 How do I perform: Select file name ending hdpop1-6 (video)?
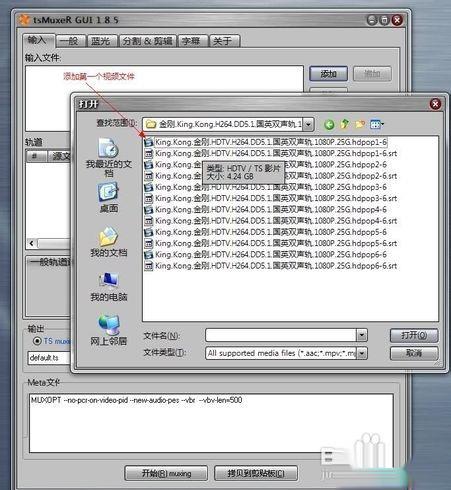point(271,142)
